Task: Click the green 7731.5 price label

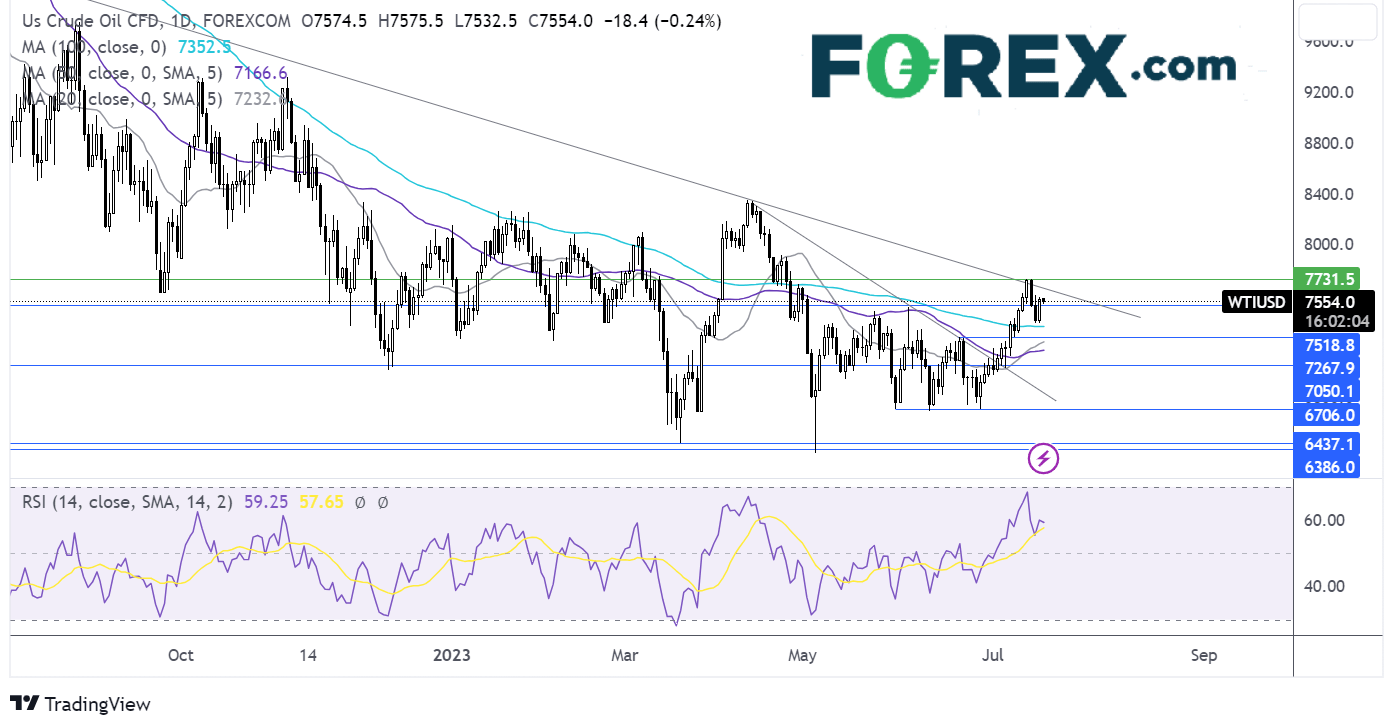Action: (x=1329, y=279)
